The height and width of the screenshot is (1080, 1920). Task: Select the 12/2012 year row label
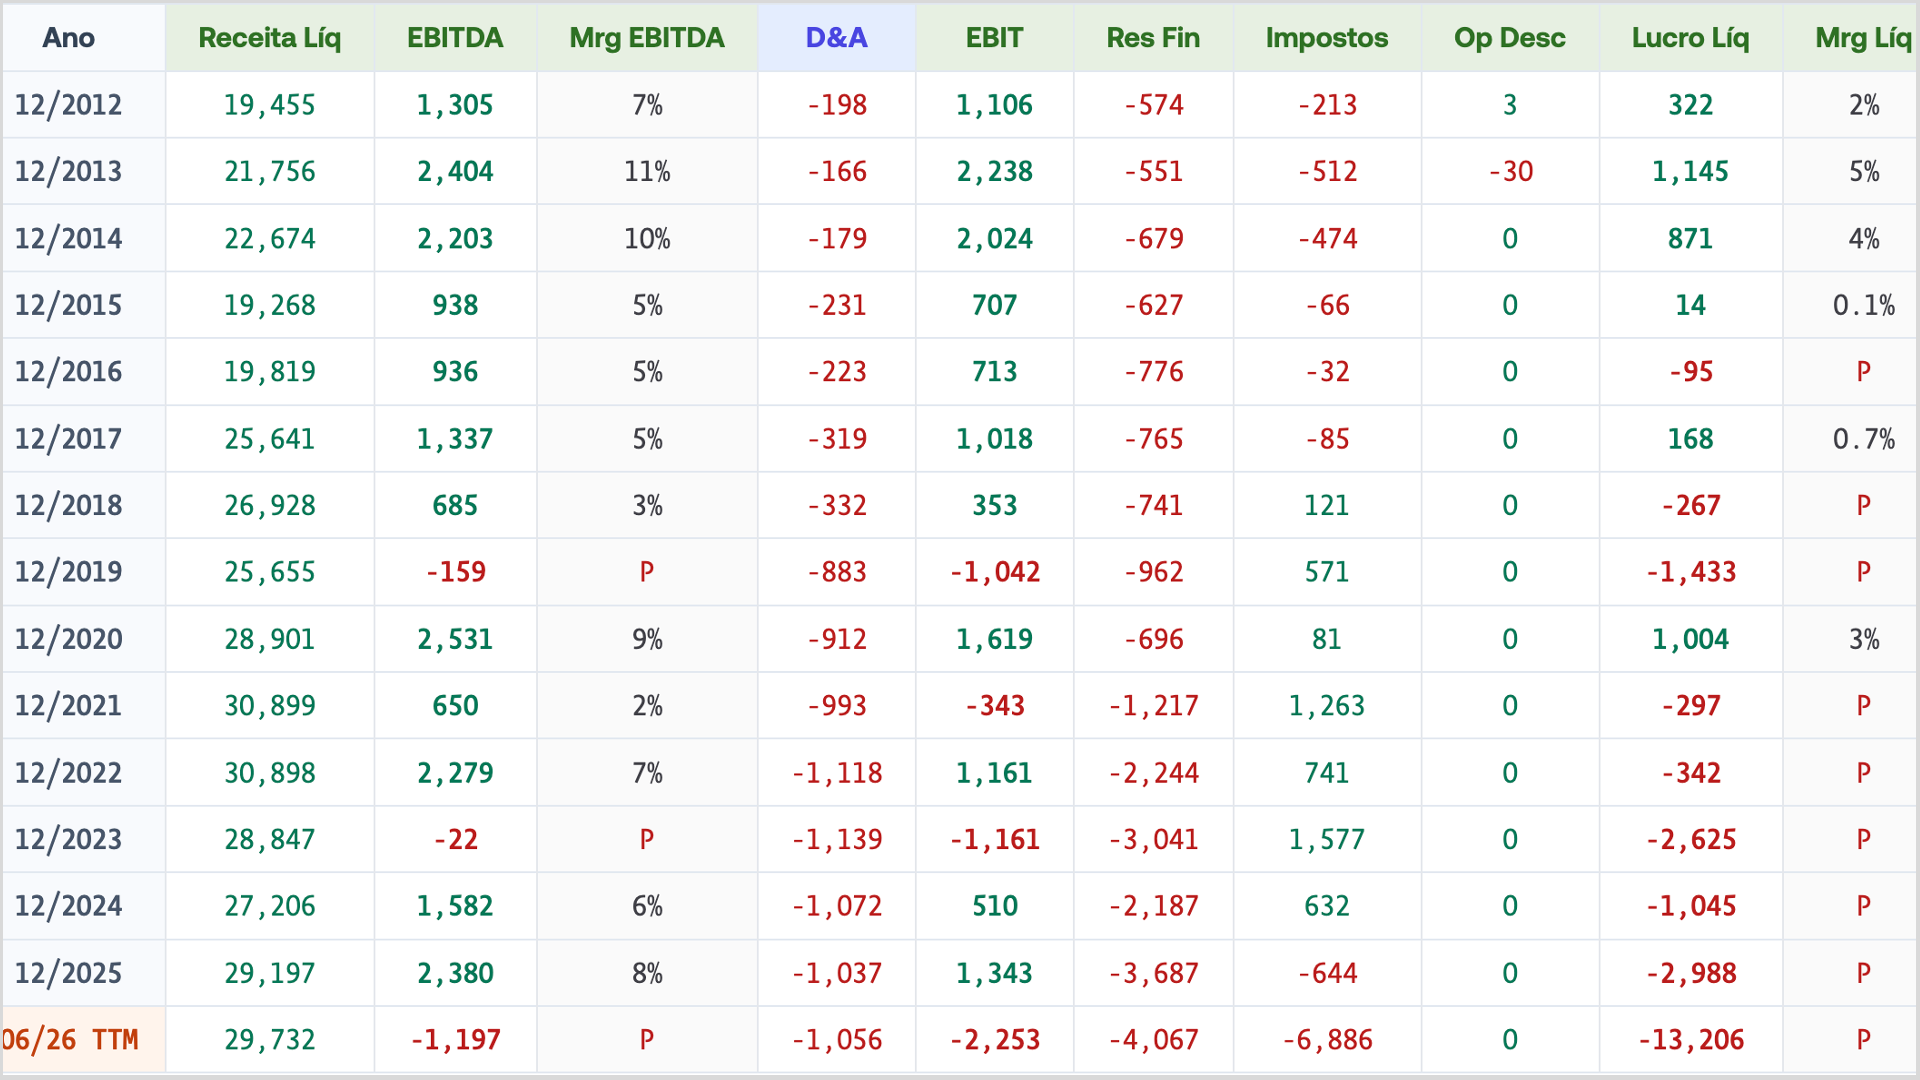(x=68, y=105)
